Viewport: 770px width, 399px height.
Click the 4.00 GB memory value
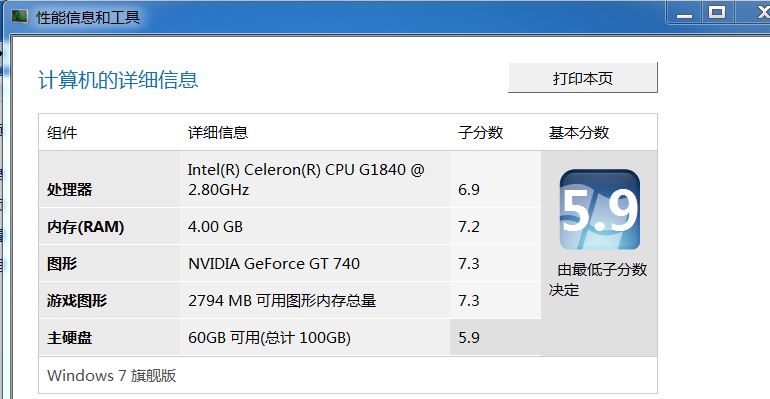coord(216,227)
